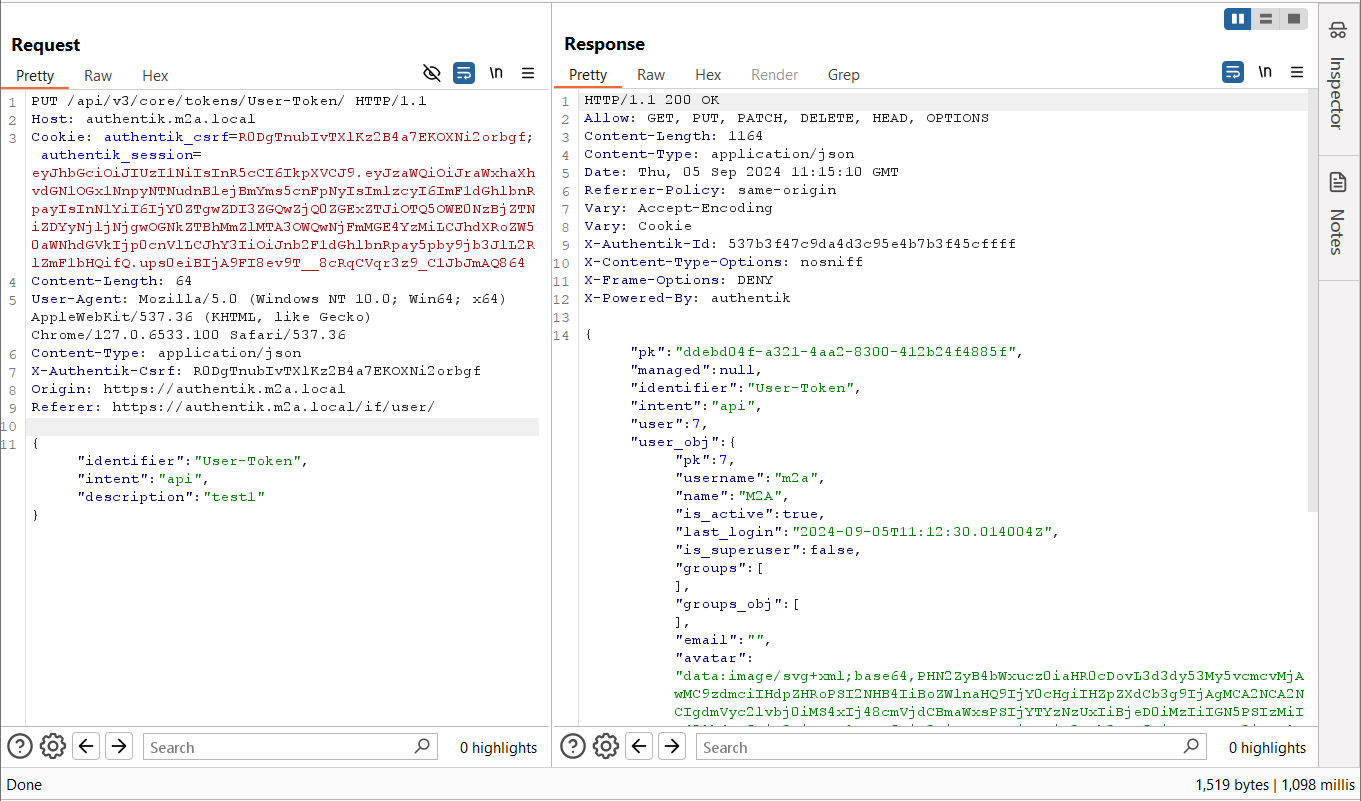
Task: Switch to Request Raw tab
Action: [x=98, y=75]
